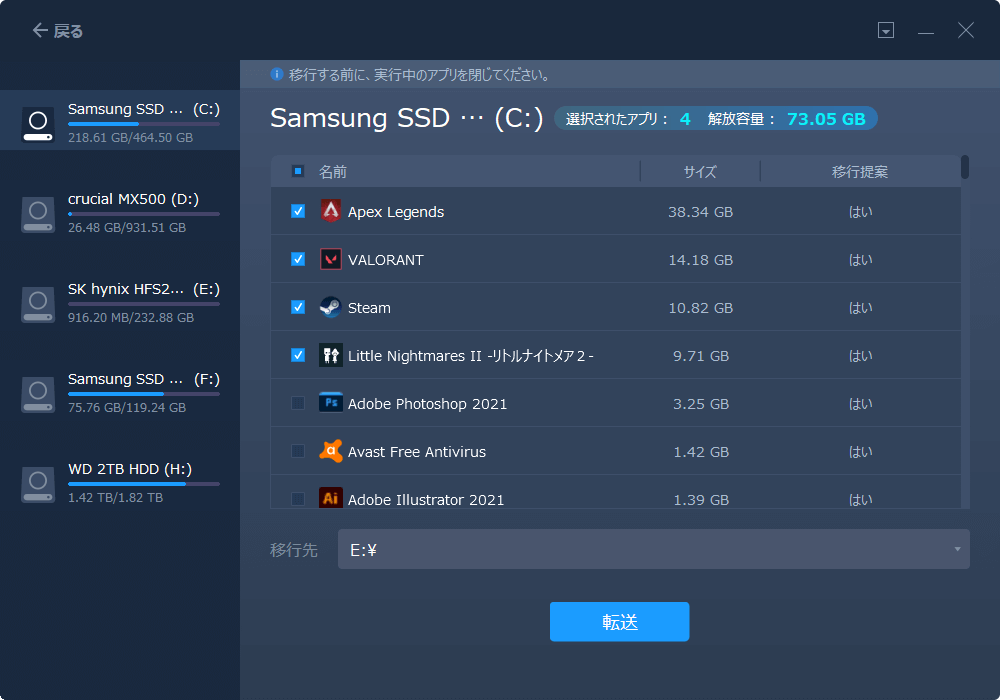Select Samsung SSD (C:) in the sidebar
Image resolution: width=1000 pixels, height=700 pixels.
click(120, 120)
